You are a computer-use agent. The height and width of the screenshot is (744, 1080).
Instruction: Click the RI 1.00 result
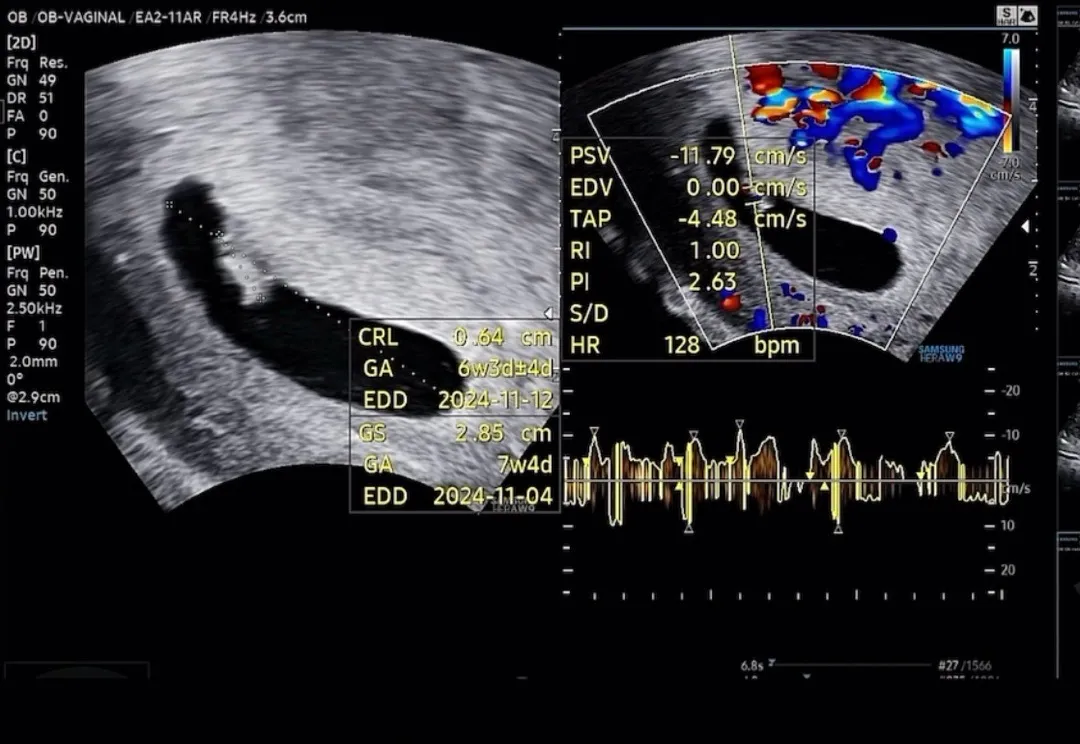click(655, 251)
